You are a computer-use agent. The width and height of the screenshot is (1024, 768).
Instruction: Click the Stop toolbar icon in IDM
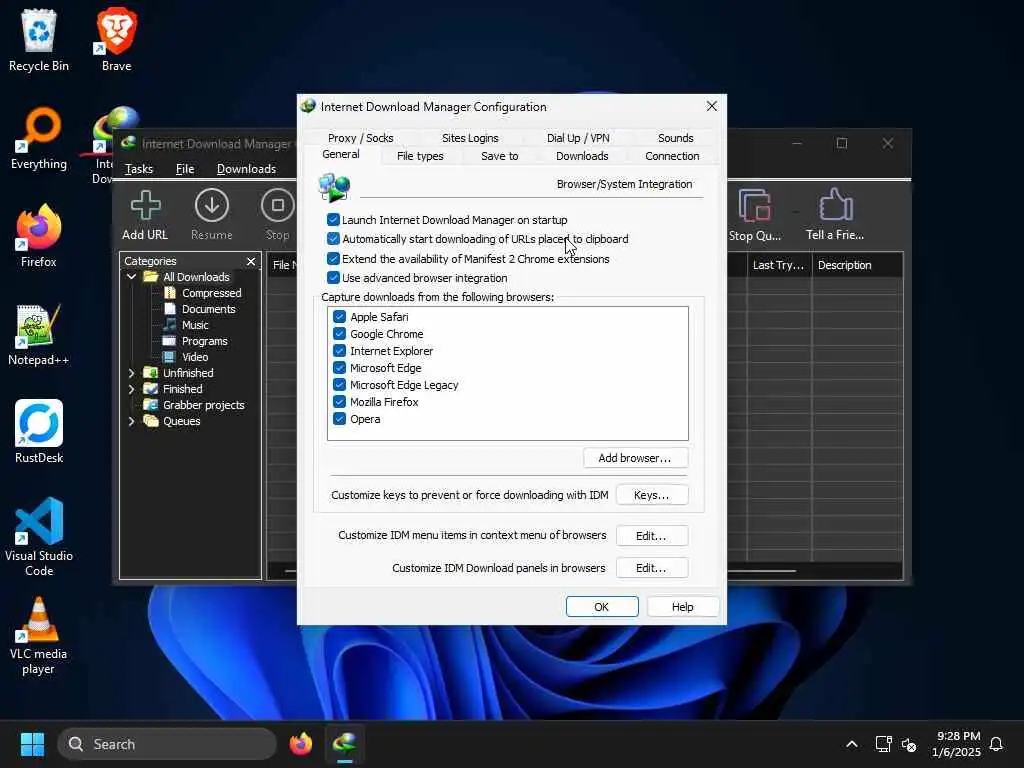coord(278,215)
